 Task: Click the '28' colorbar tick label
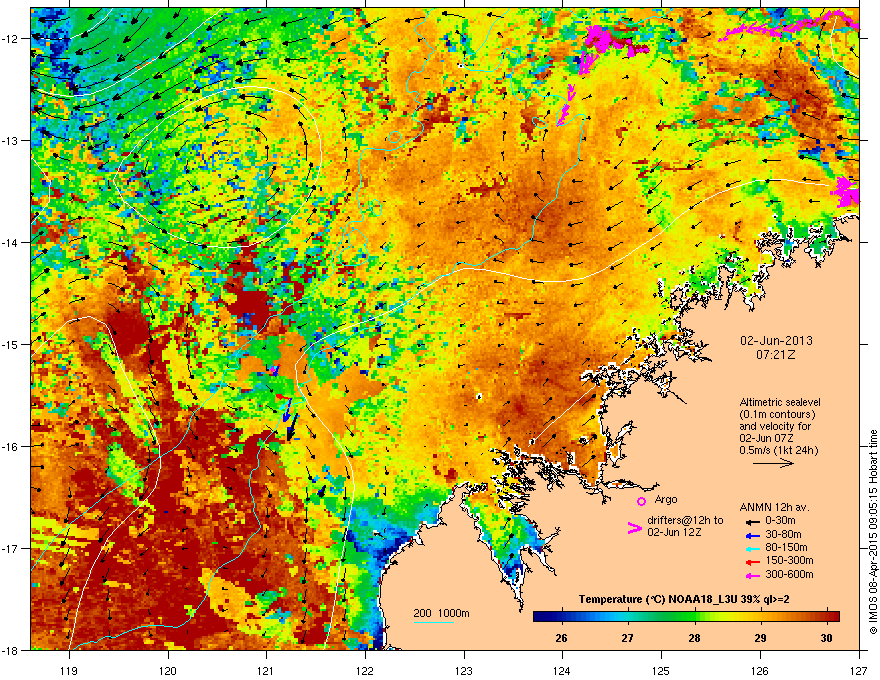point(694,638)
